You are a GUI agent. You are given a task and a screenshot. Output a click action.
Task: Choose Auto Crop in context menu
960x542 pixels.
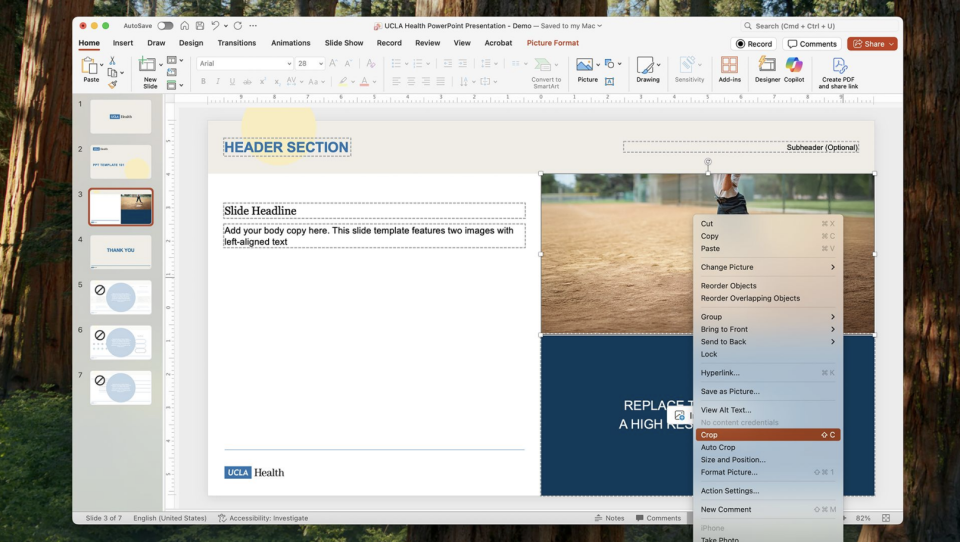pos(768,447)
